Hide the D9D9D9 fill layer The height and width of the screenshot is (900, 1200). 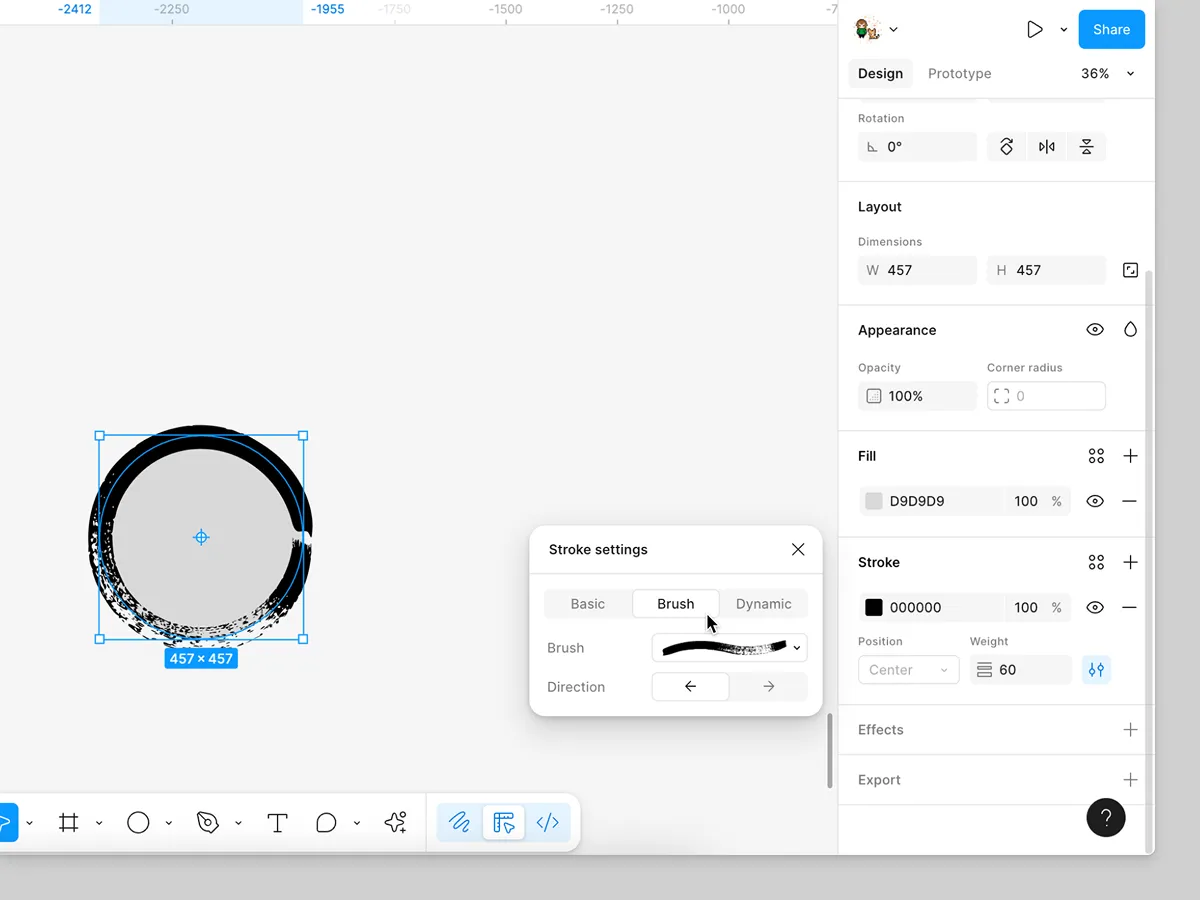(1095, 501)
